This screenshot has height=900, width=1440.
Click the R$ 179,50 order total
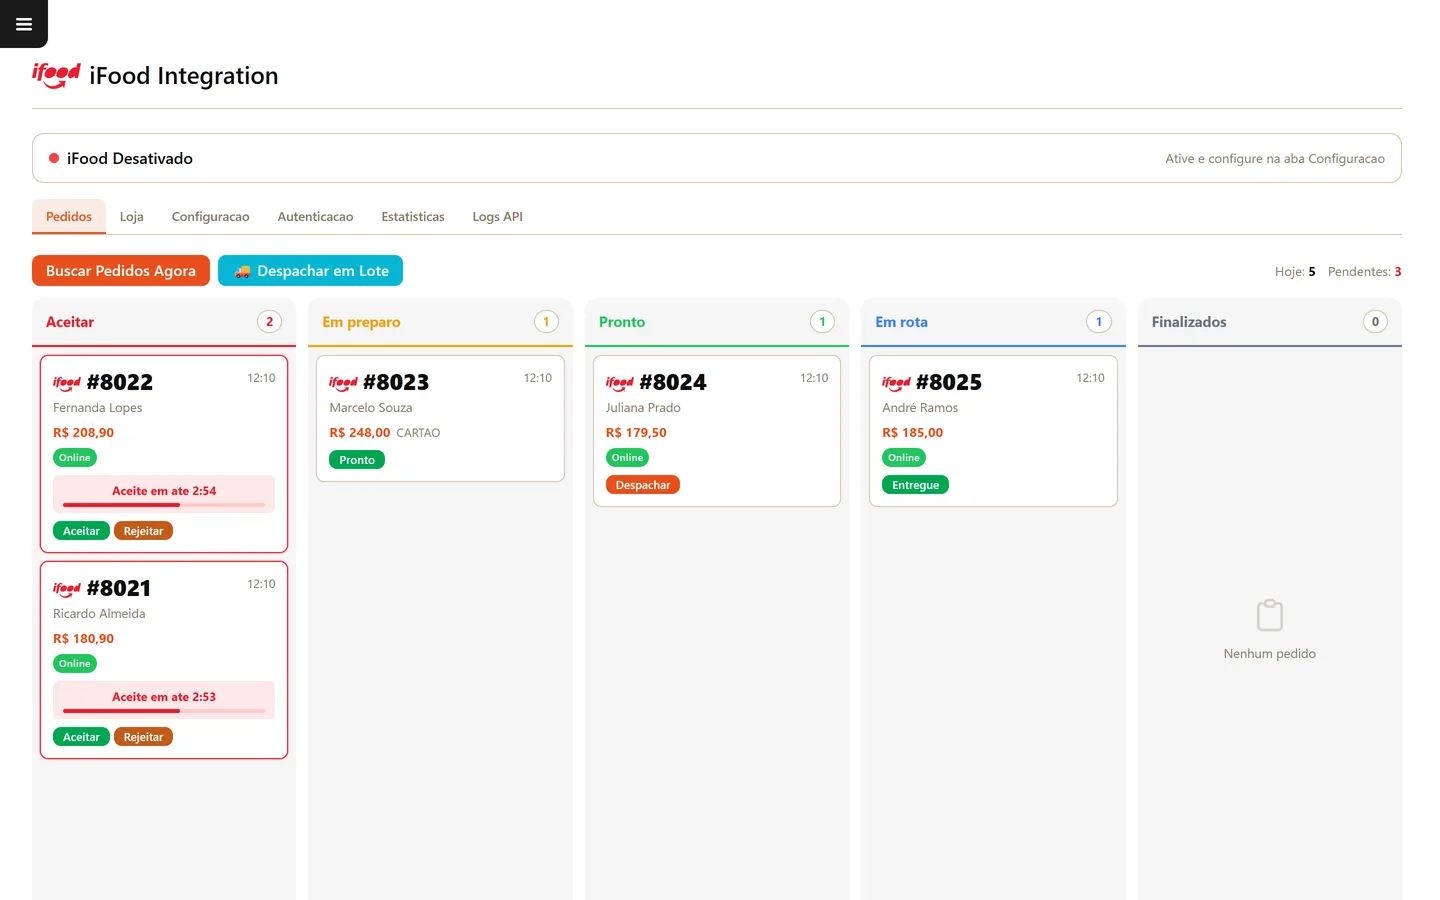pyautogui.click(x=636, y=433)
